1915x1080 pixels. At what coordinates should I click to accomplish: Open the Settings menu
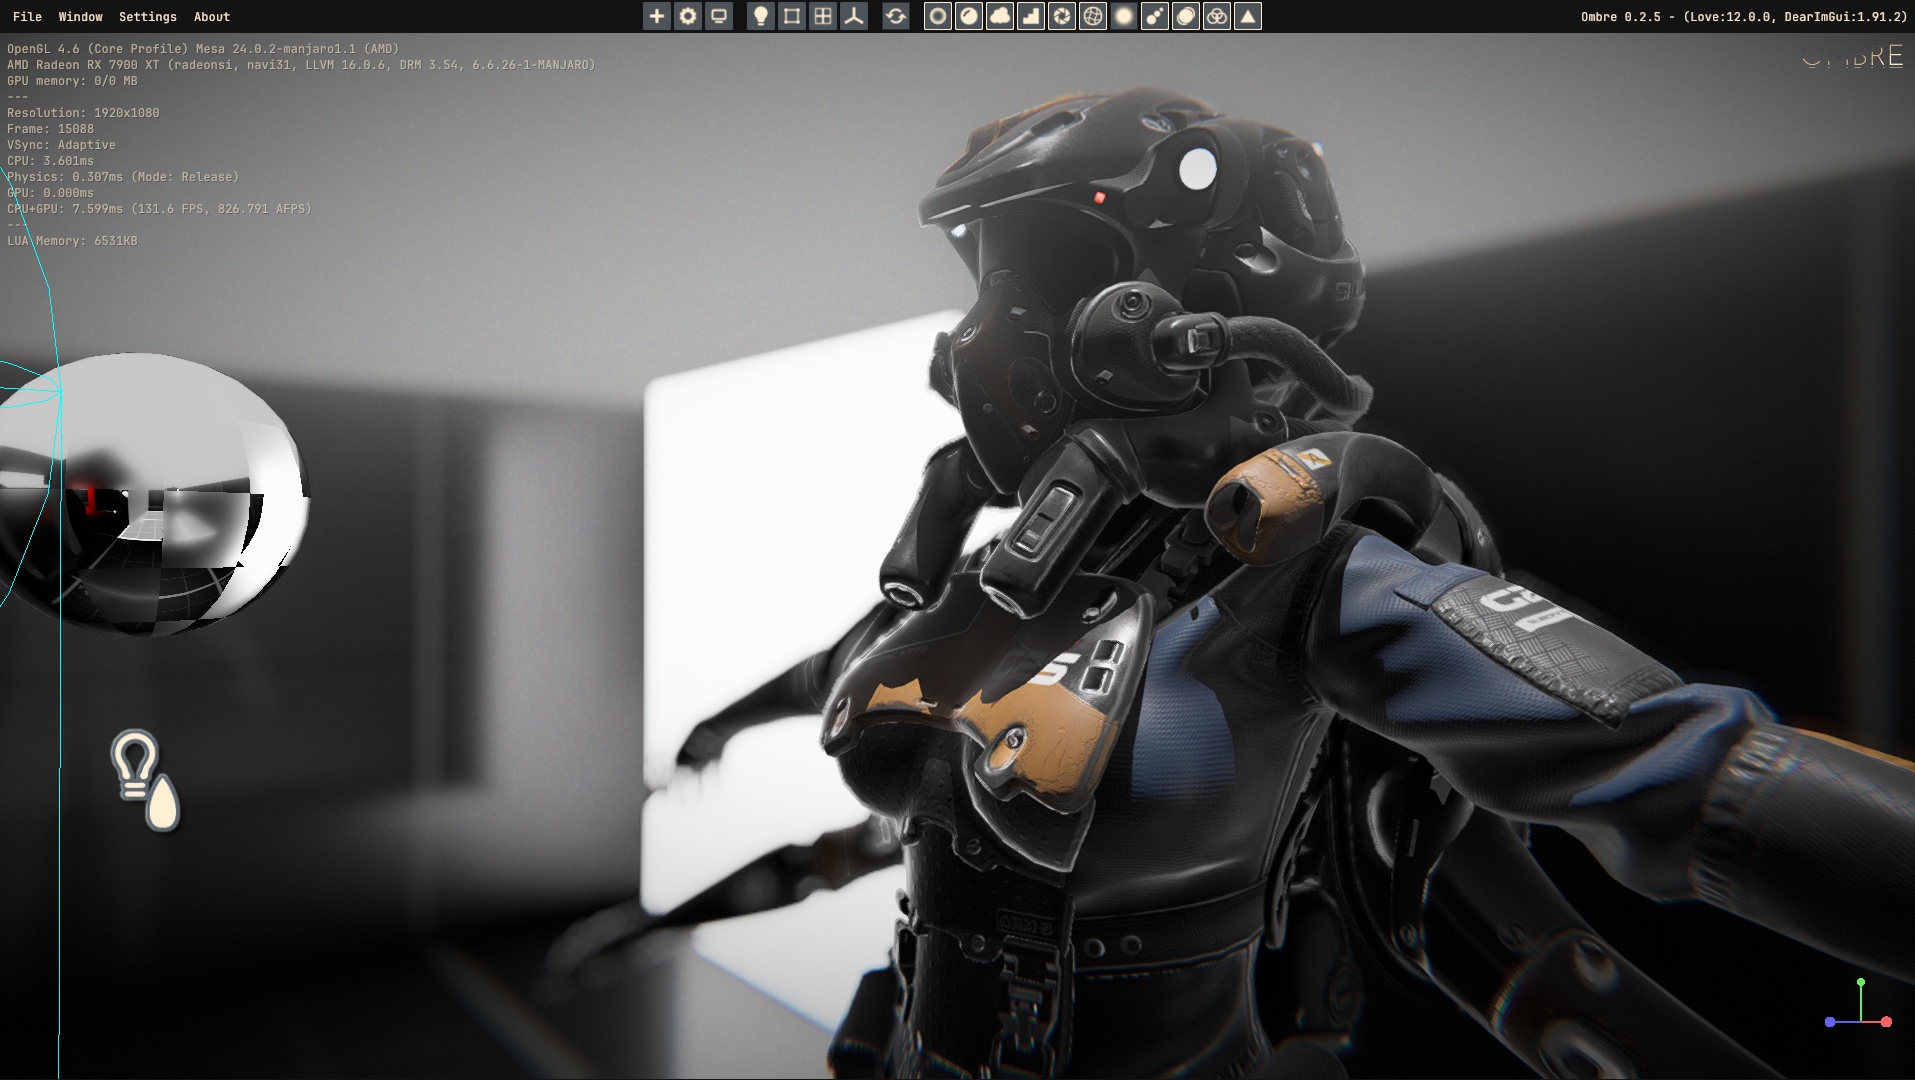pos(147,17)
